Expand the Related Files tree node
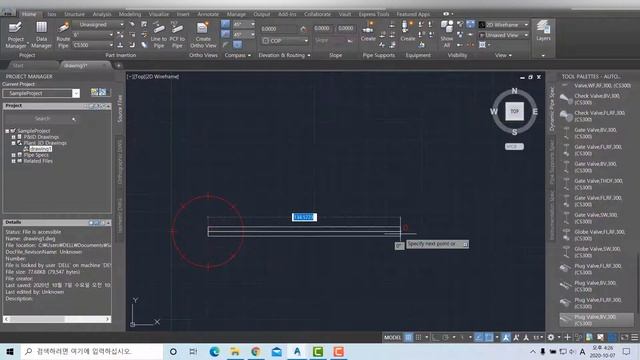 13,161
